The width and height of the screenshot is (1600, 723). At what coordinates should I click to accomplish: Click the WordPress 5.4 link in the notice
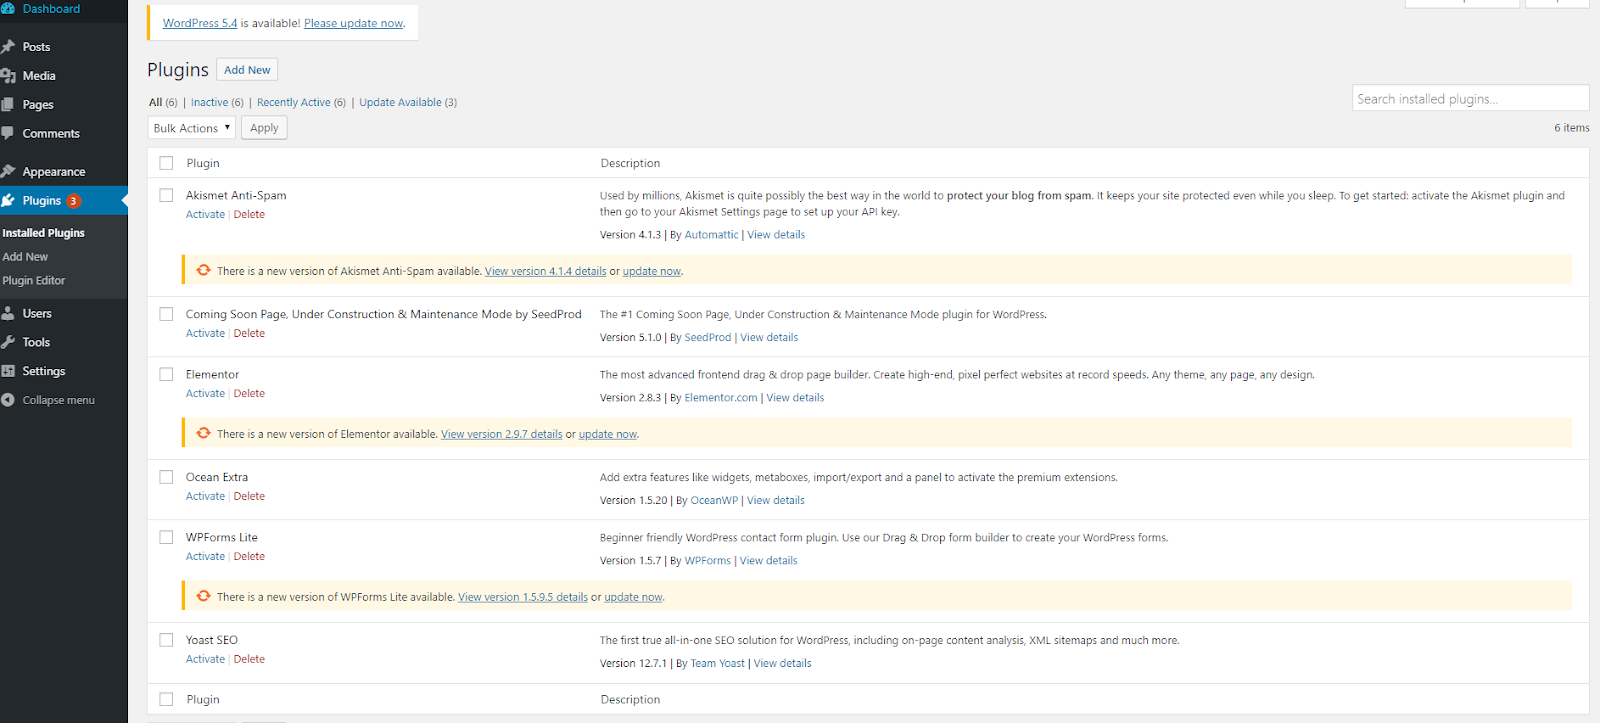coord(200,23)
